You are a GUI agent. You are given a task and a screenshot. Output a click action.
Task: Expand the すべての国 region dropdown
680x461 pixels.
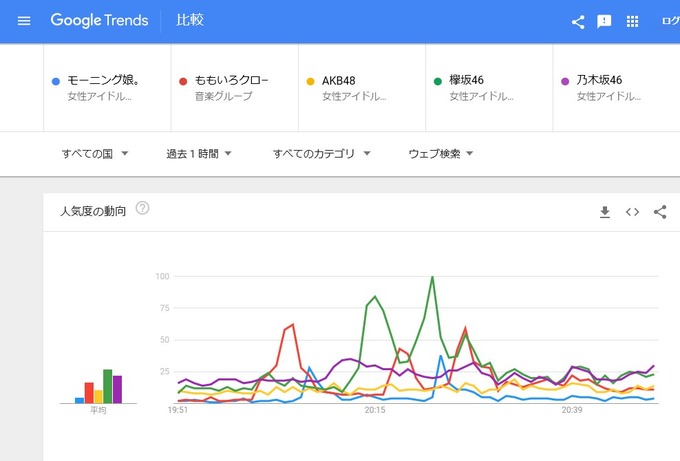point(95,154)
